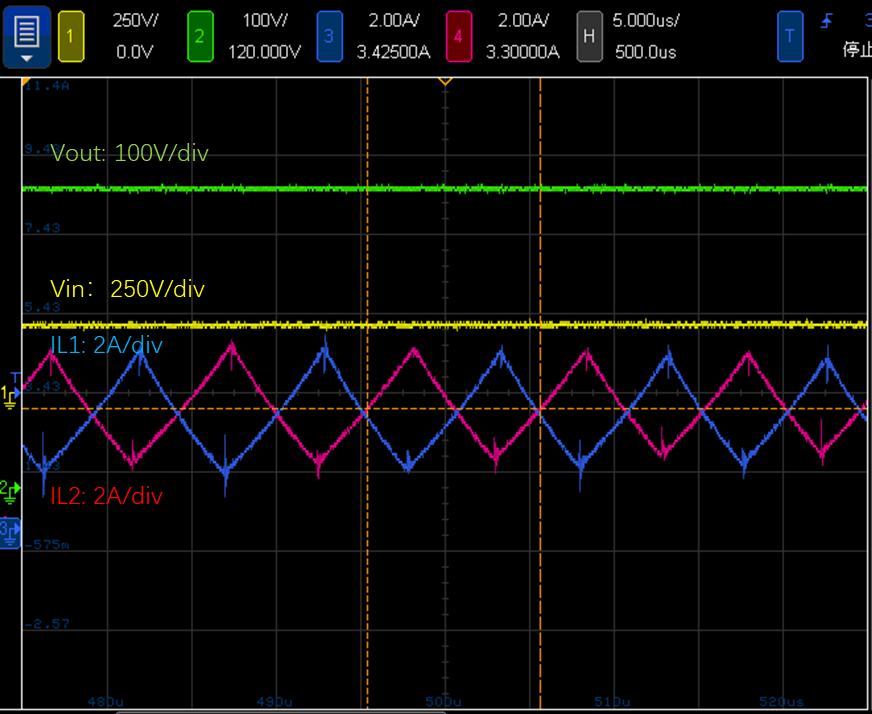Click the T trigger settings badge

click(x=790, y=37)
